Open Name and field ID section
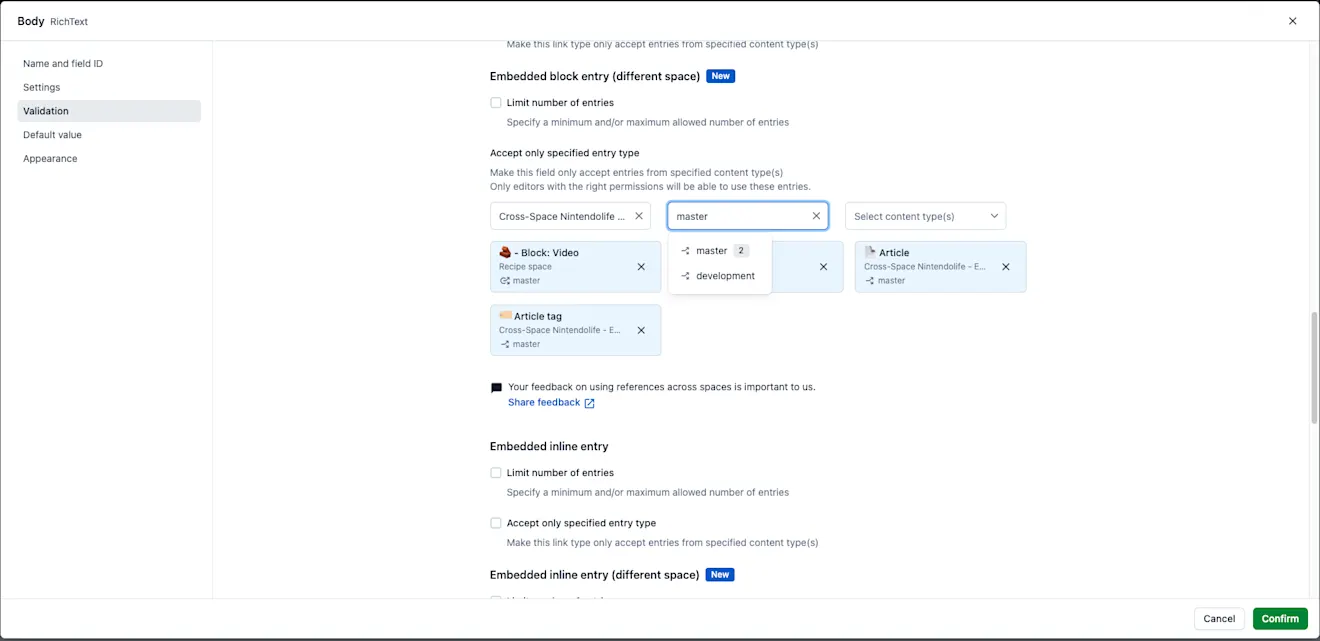The height and width of the screenshot is (641, 1320). pyautogui.click(x=109, y=64)
